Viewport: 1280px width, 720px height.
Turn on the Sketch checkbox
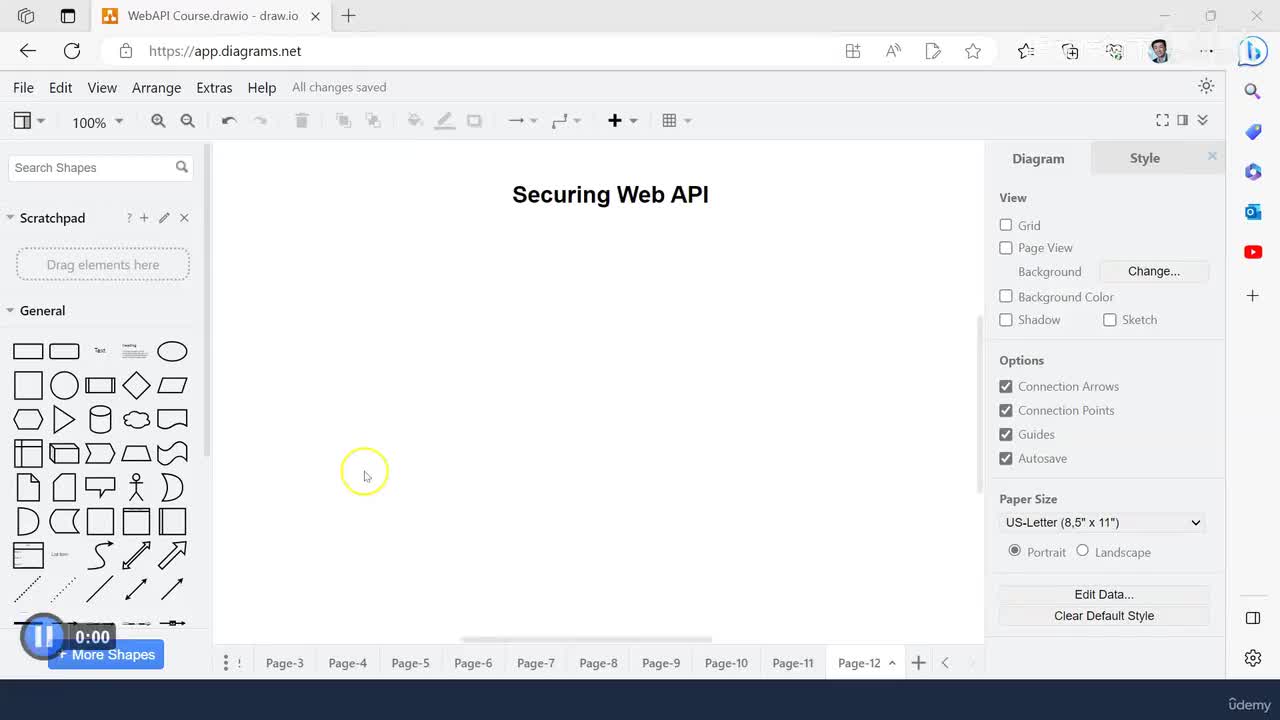[x=1110, y=320]
